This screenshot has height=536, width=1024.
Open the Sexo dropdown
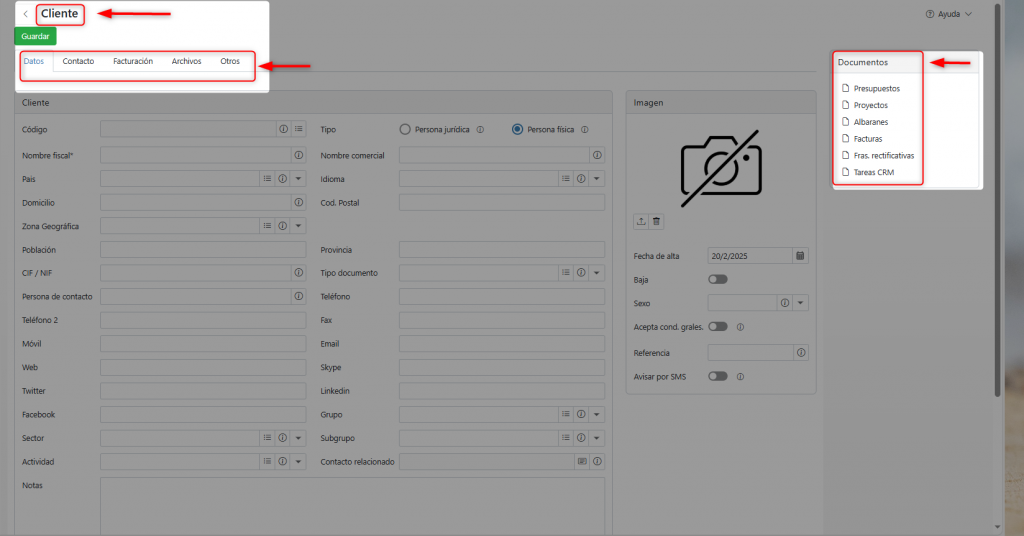coord(801,303)
